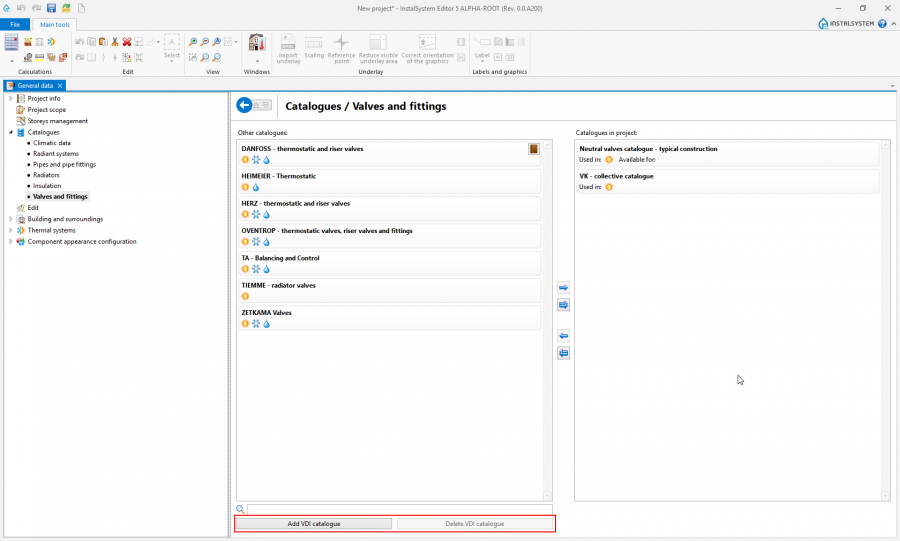Open the File menu tab
The image size is (900, 541).
coord(15,24)
